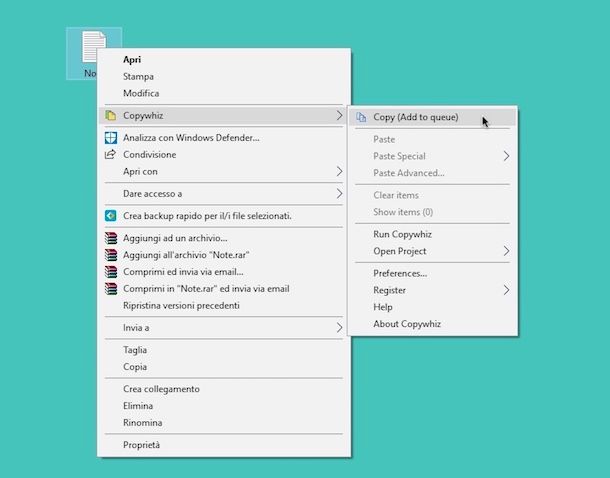This screenshot has height=478, width=610.
Task: Expand the Paste Special submenu arrow
Action: click(506, 156)
